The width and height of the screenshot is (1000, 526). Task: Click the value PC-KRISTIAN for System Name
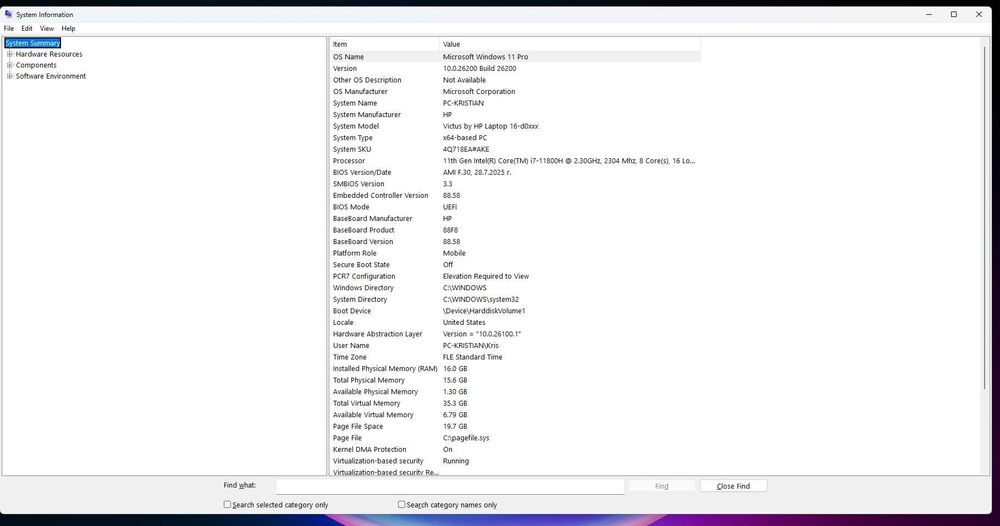pos(463,103)
